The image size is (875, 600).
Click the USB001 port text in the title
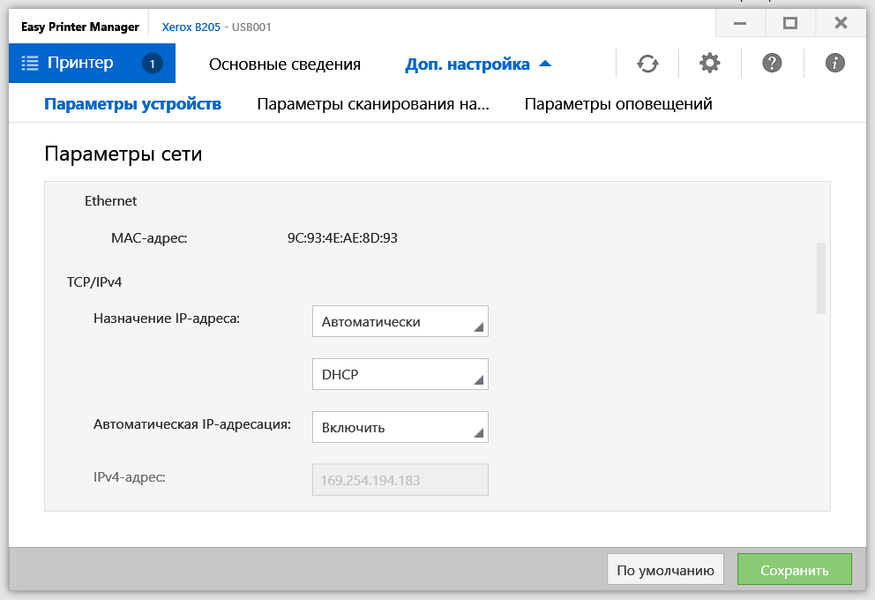point(252,27)
